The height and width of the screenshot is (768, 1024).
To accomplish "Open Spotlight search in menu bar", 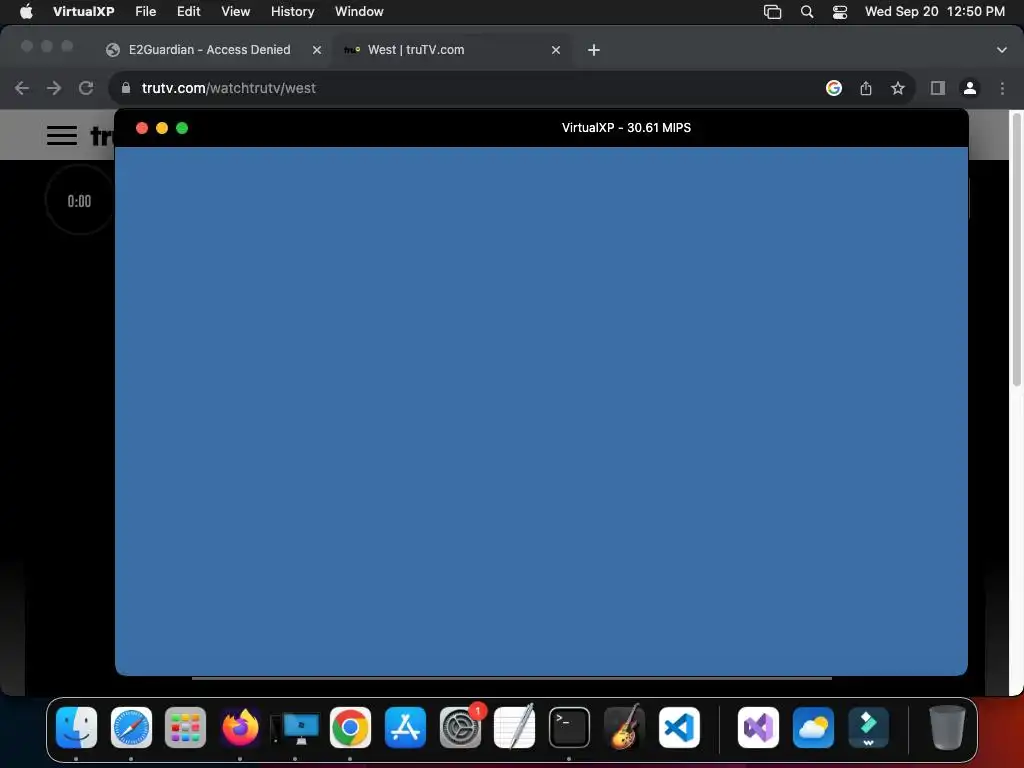I will click(x=807, y=12).
